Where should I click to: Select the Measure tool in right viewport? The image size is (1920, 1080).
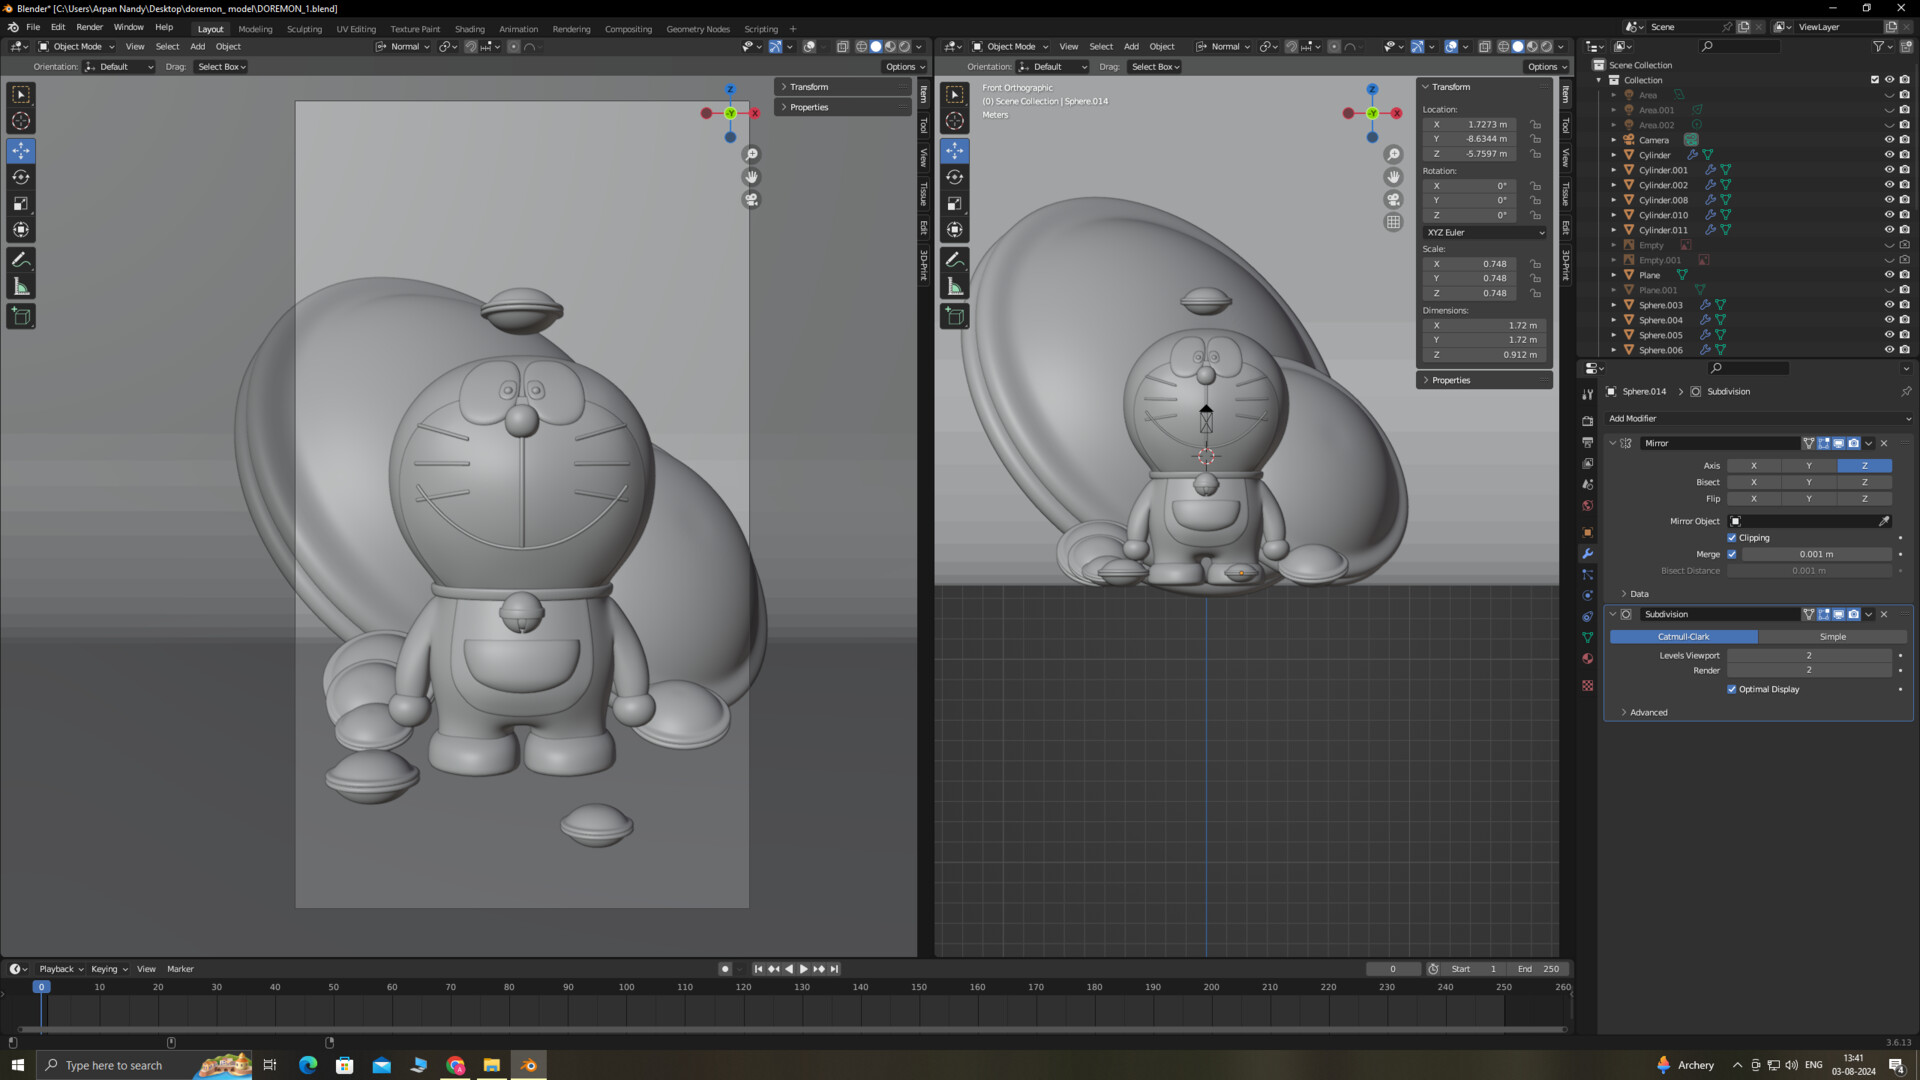[x=955, y=288]
